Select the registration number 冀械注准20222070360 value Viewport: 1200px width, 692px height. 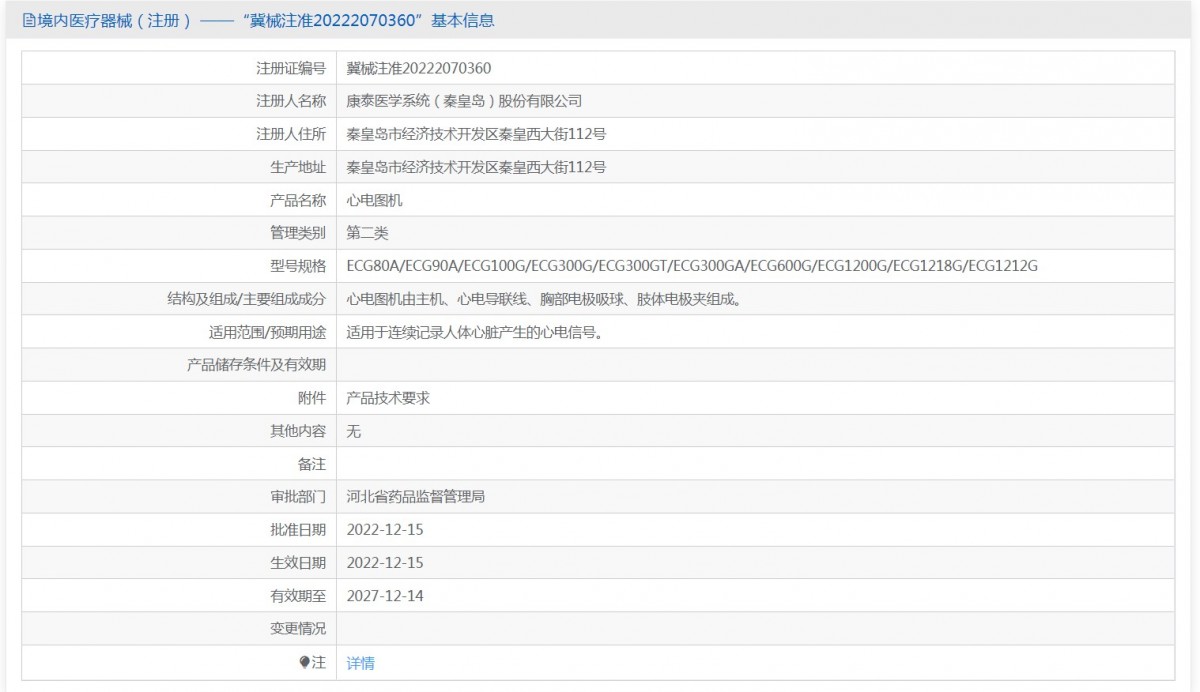pos(419,68)
